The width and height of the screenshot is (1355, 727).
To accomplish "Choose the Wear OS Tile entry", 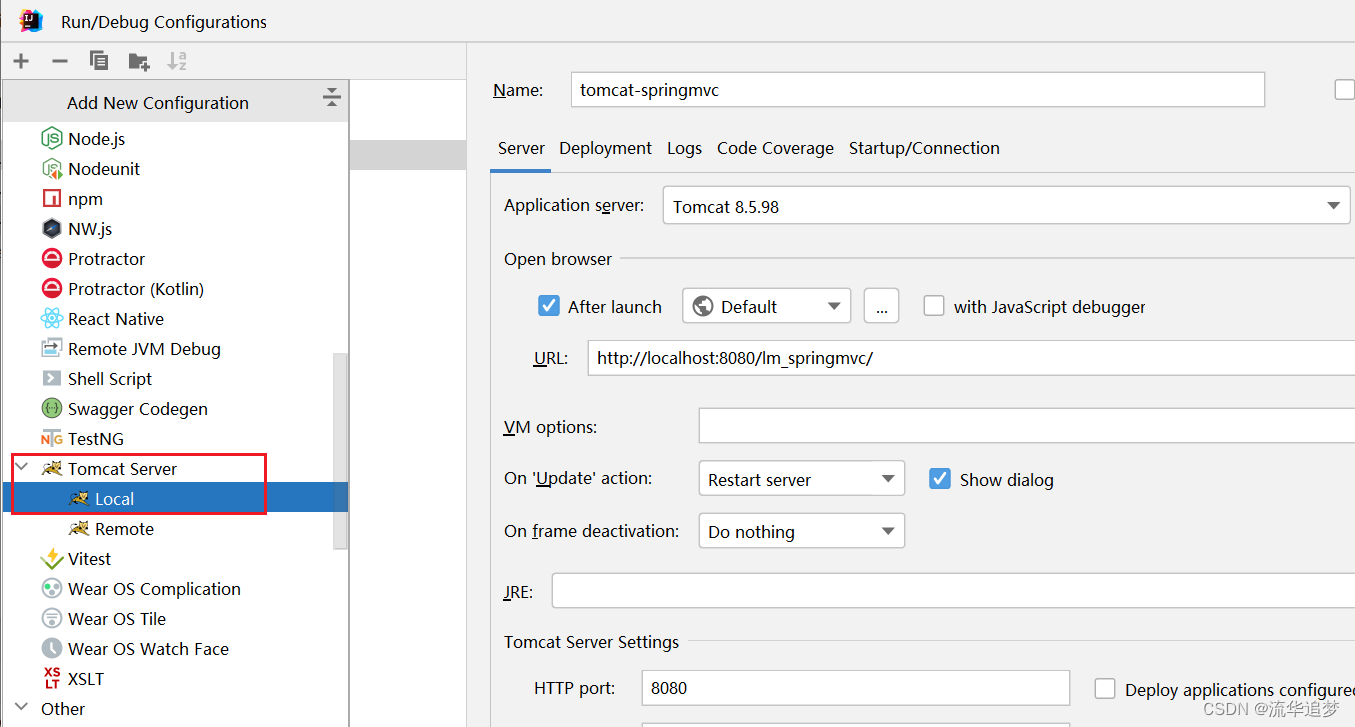I will click(175, 619).
